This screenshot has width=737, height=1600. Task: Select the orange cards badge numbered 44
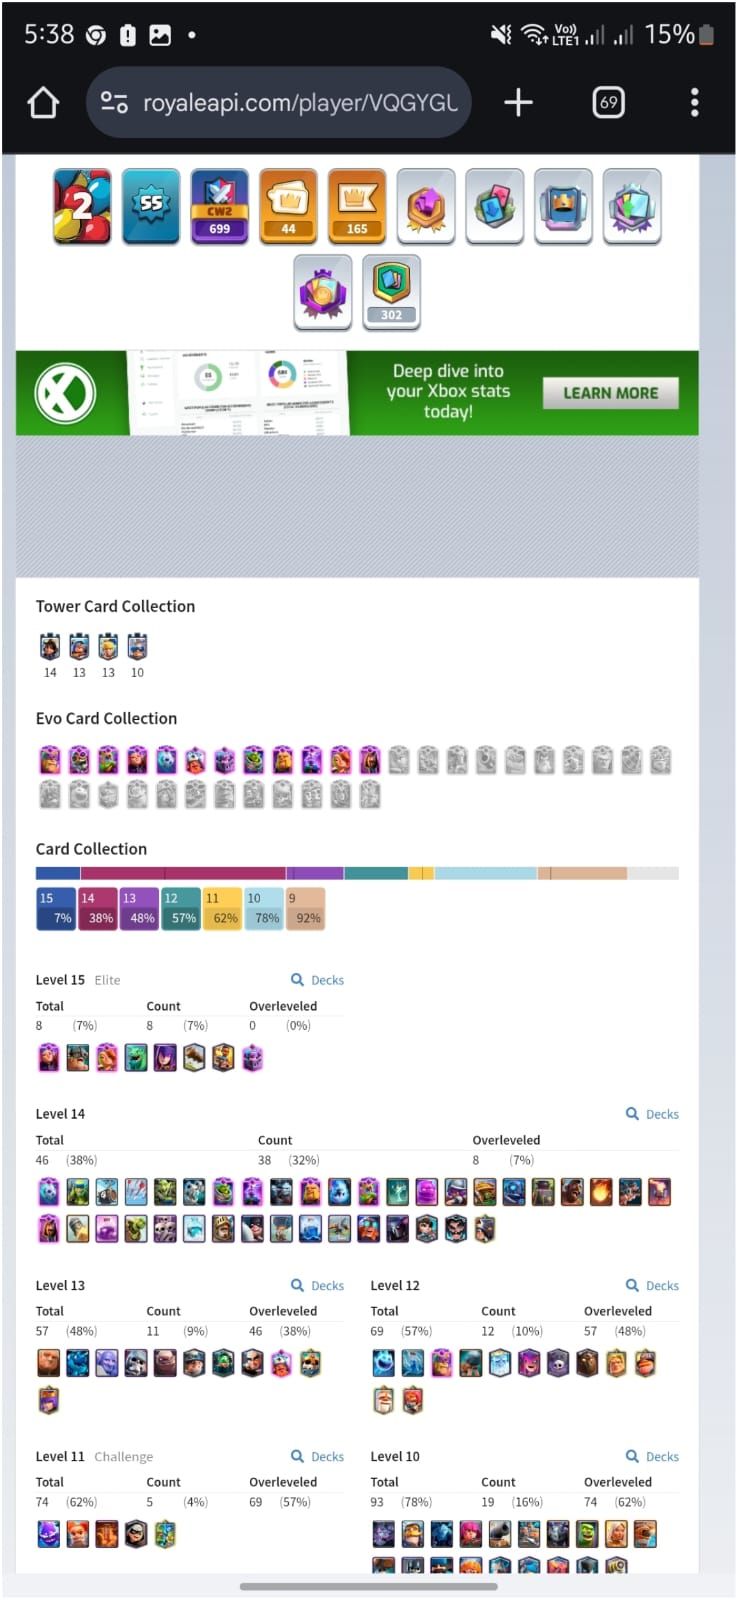(x=288, y=206)
